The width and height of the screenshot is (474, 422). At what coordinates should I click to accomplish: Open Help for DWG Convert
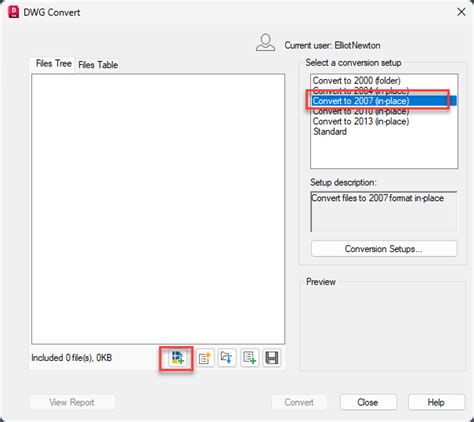point(436,402)
